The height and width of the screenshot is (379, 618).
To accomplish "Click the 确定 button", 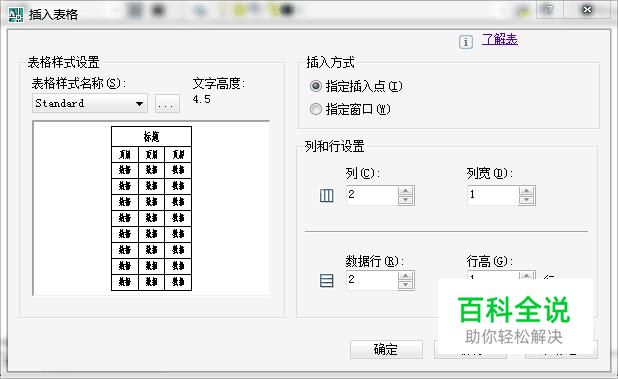I will (x=386, y=349).
